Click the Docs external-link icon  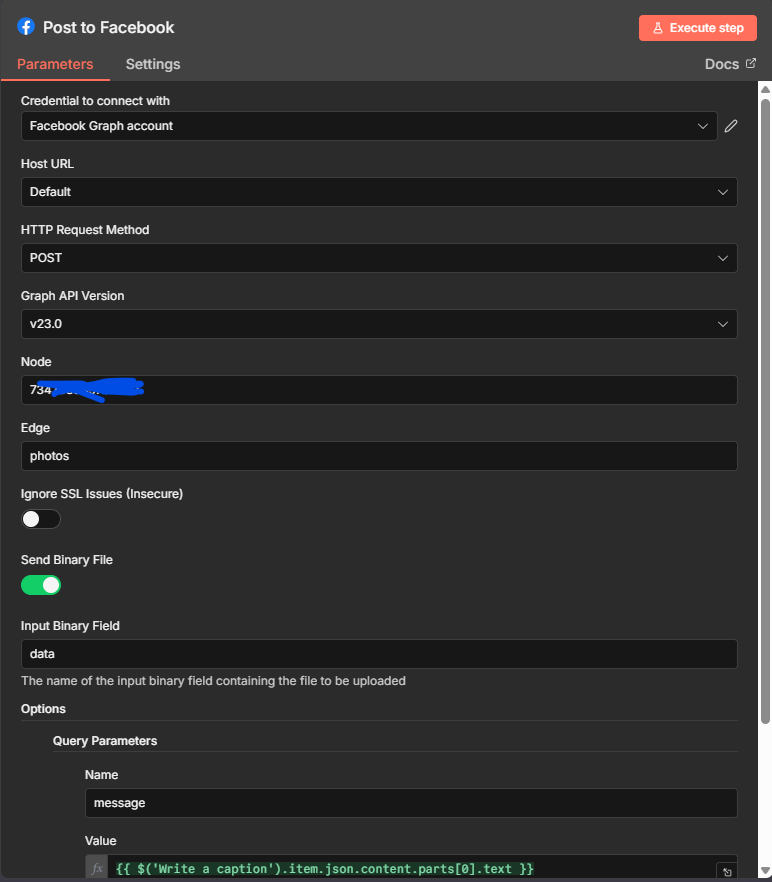[751, 64]
